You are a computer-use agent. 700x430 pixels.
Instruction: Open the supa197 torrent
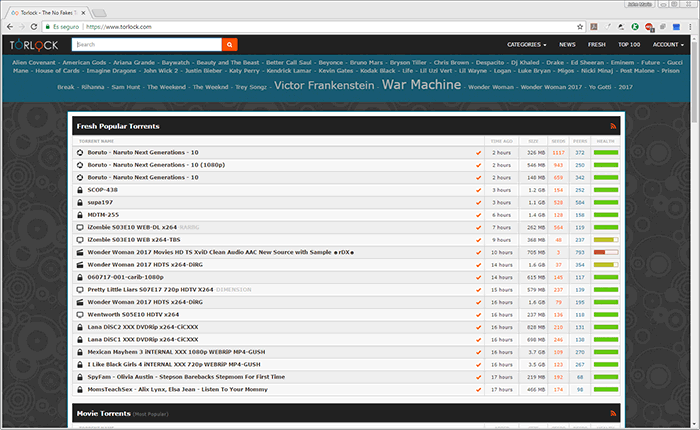(100, 202)
